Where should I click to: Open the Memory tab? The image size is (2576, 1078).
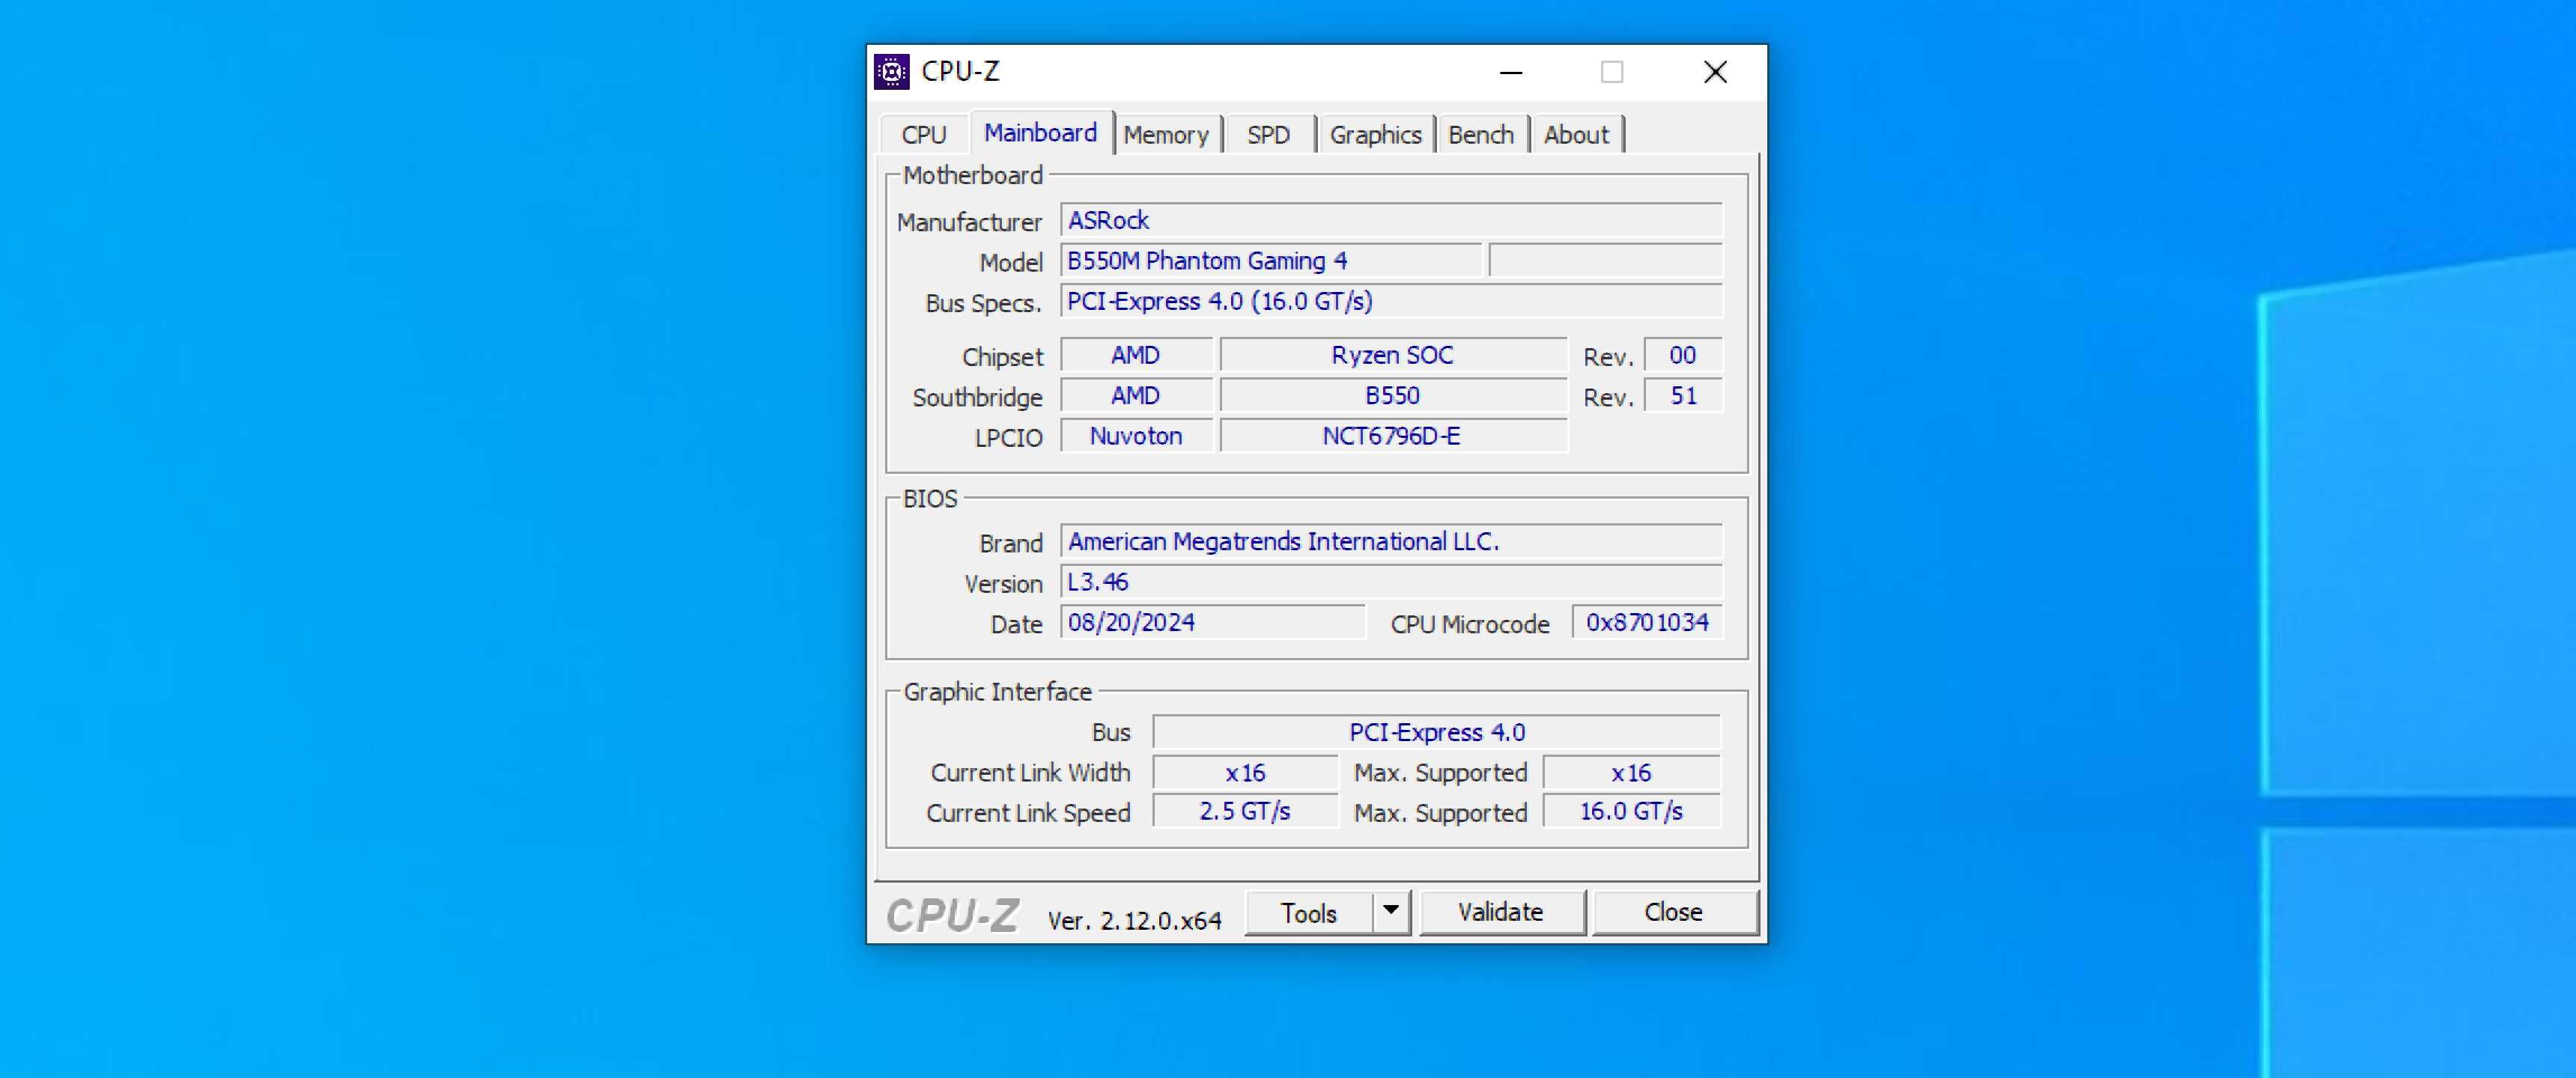click(1166, 135)
